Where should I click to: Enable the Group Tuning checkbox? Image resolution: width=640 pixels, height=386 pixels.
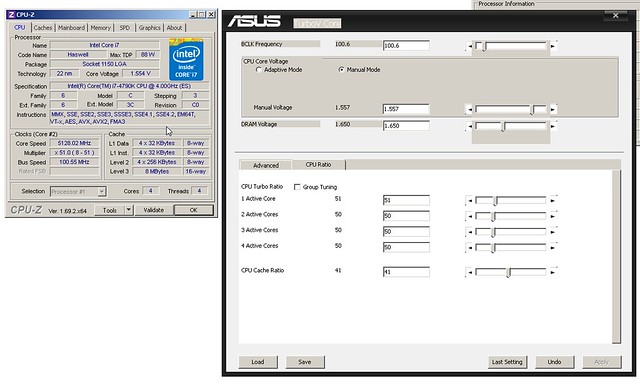coord(297,187)
